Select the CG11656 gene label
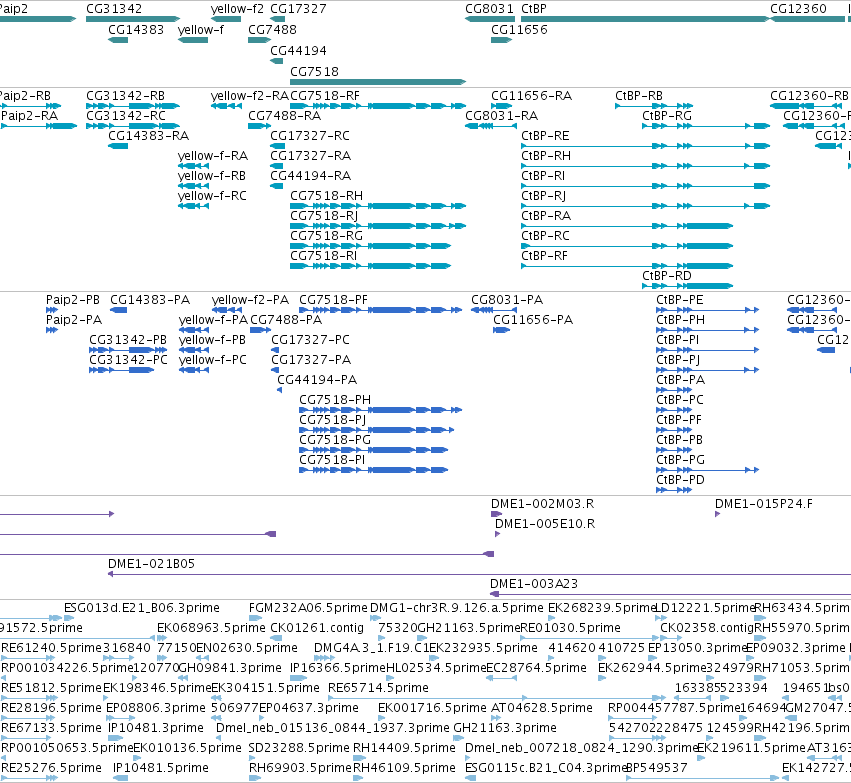851x783 pixels. (x=519, y=30)
